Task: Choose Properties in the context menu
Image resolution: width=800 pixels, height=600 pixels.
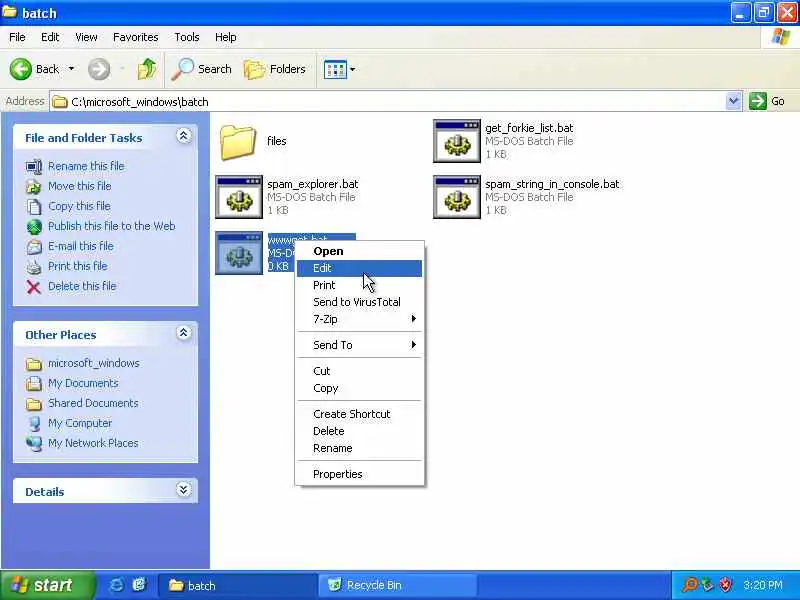Action: [x=360, y=474]
